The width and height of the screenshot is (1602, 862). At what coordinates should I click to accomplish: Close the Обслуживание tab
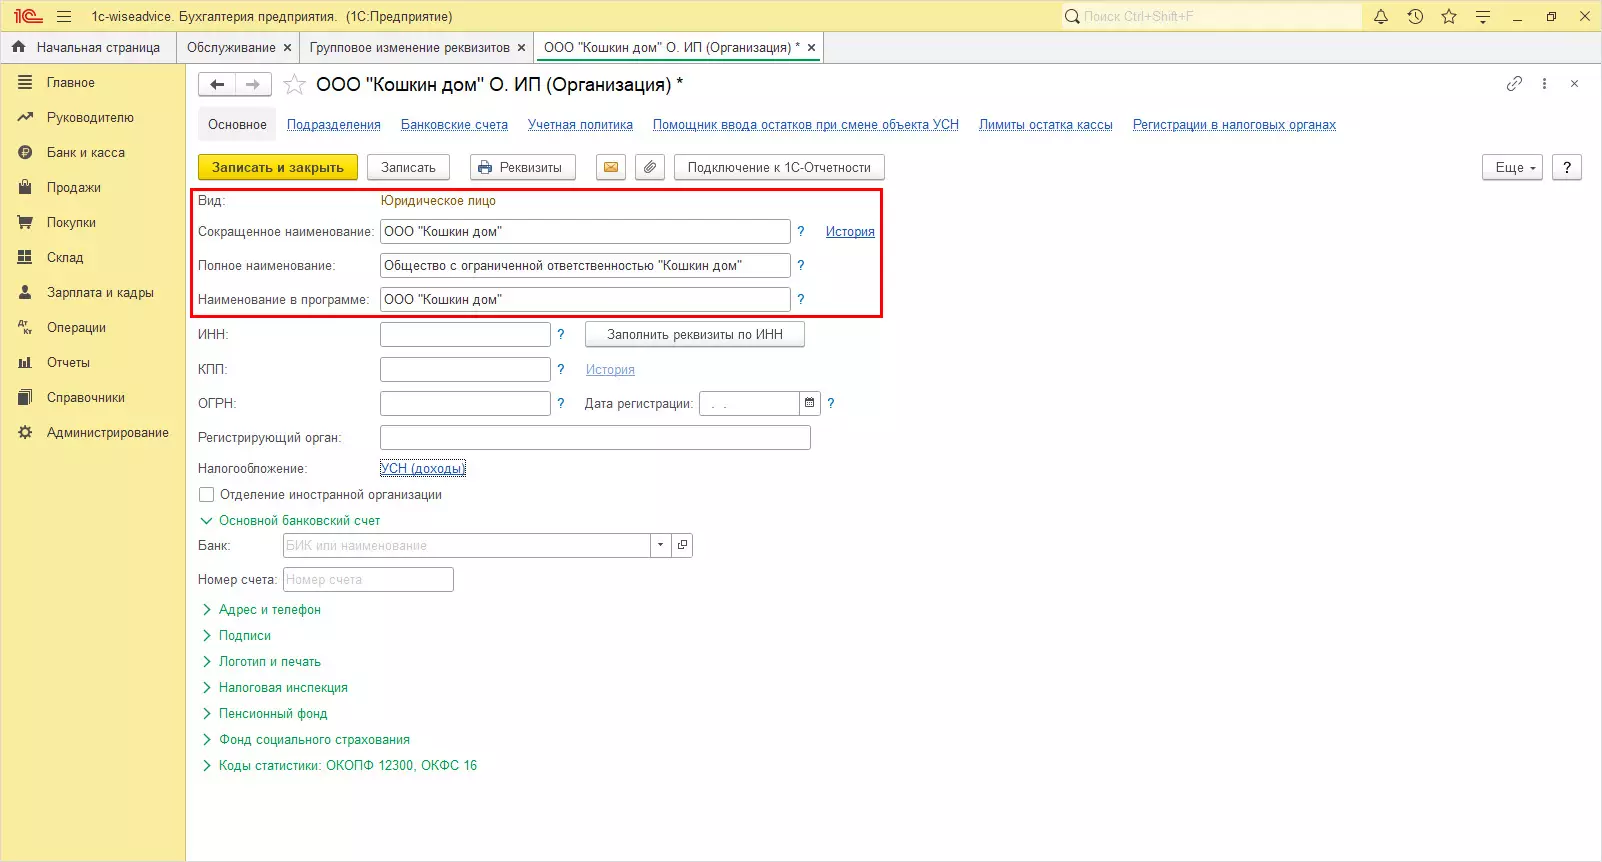point(287,47)
